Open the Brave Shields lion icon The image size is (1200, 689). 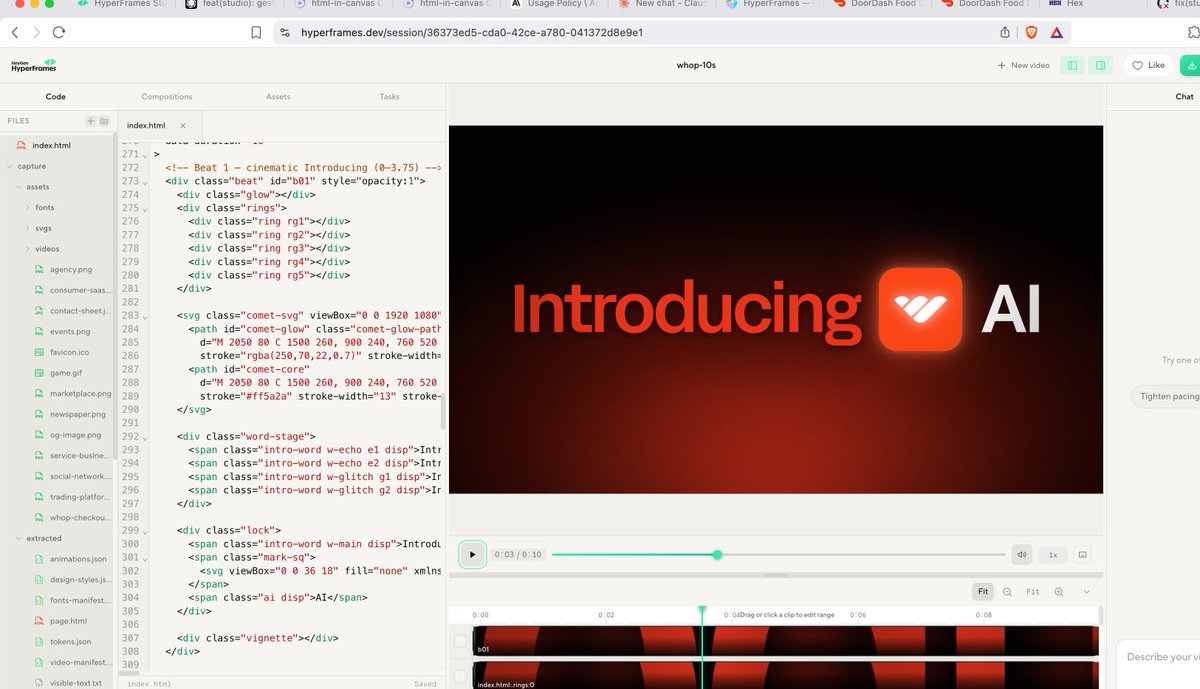tap(1031, 32)
